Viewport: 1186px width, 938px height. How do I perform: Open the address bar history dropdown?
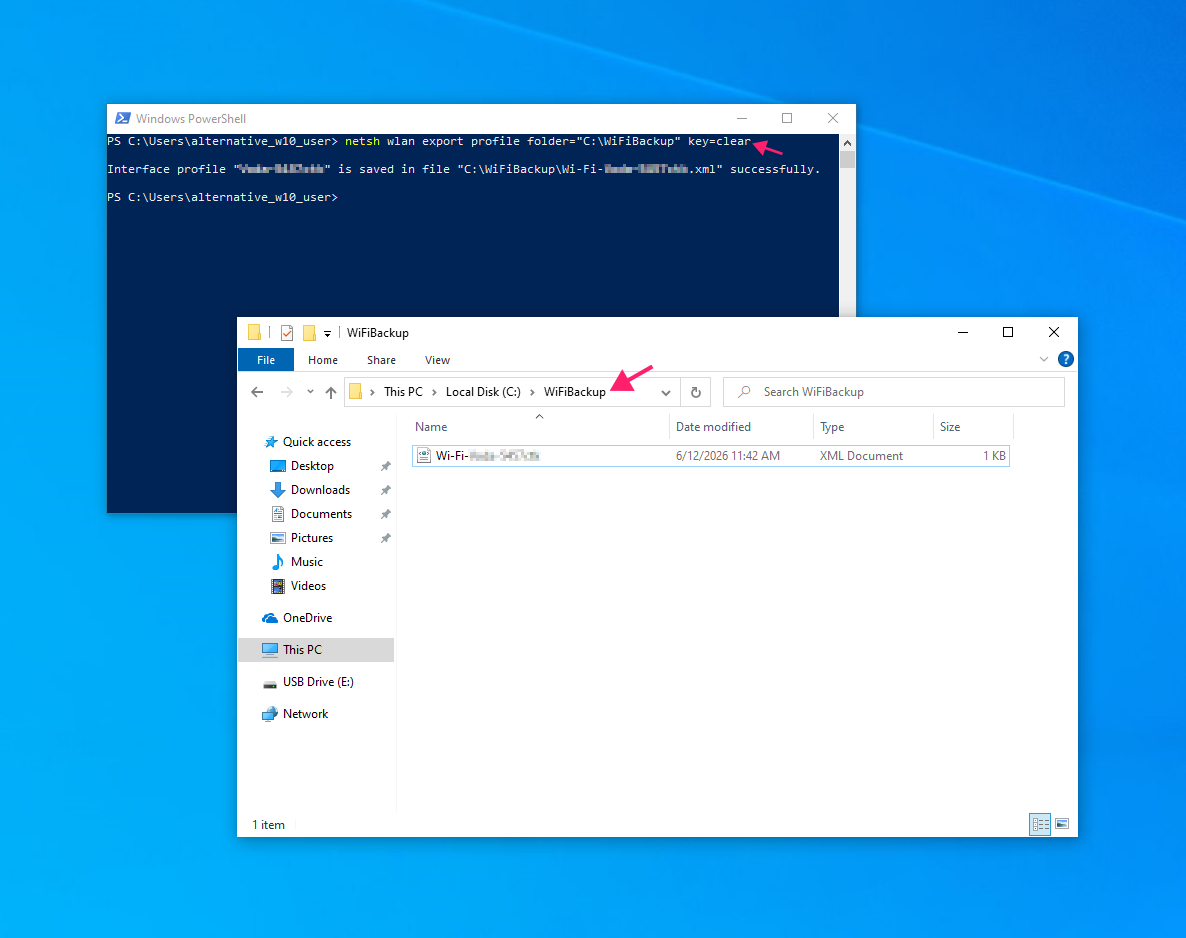[666, 393]
